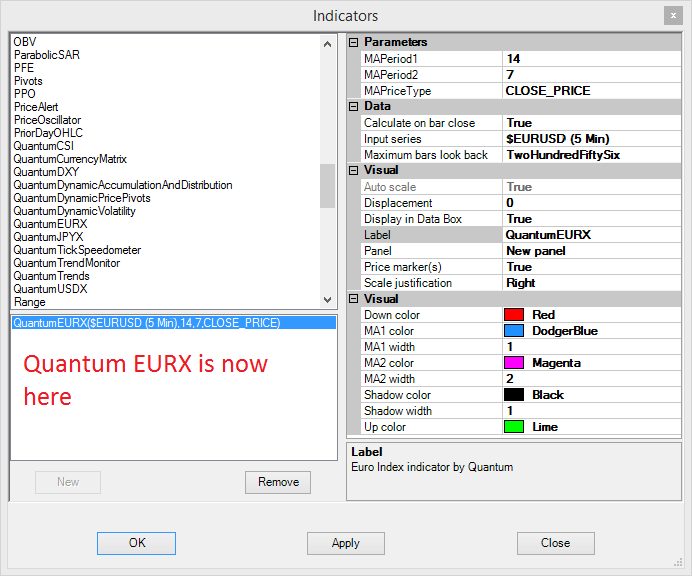Select PPO in the indicator list

[x=24, y=94]
